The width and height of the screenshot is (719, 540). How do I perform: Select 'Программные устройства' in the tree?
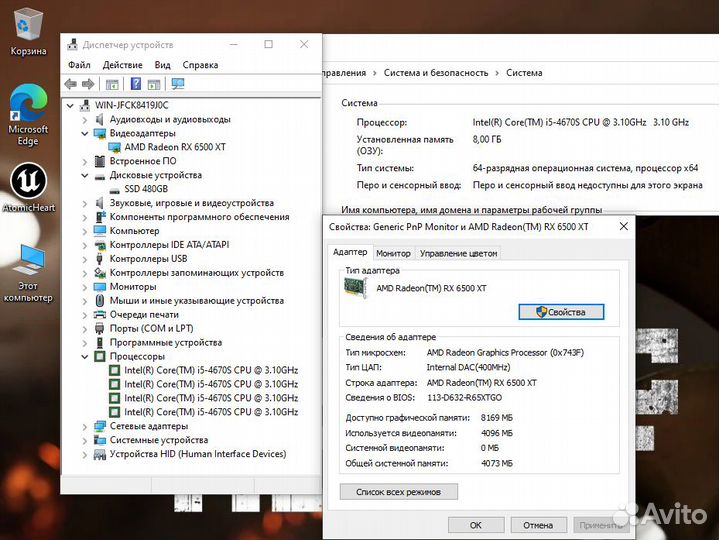click(166, 342)
